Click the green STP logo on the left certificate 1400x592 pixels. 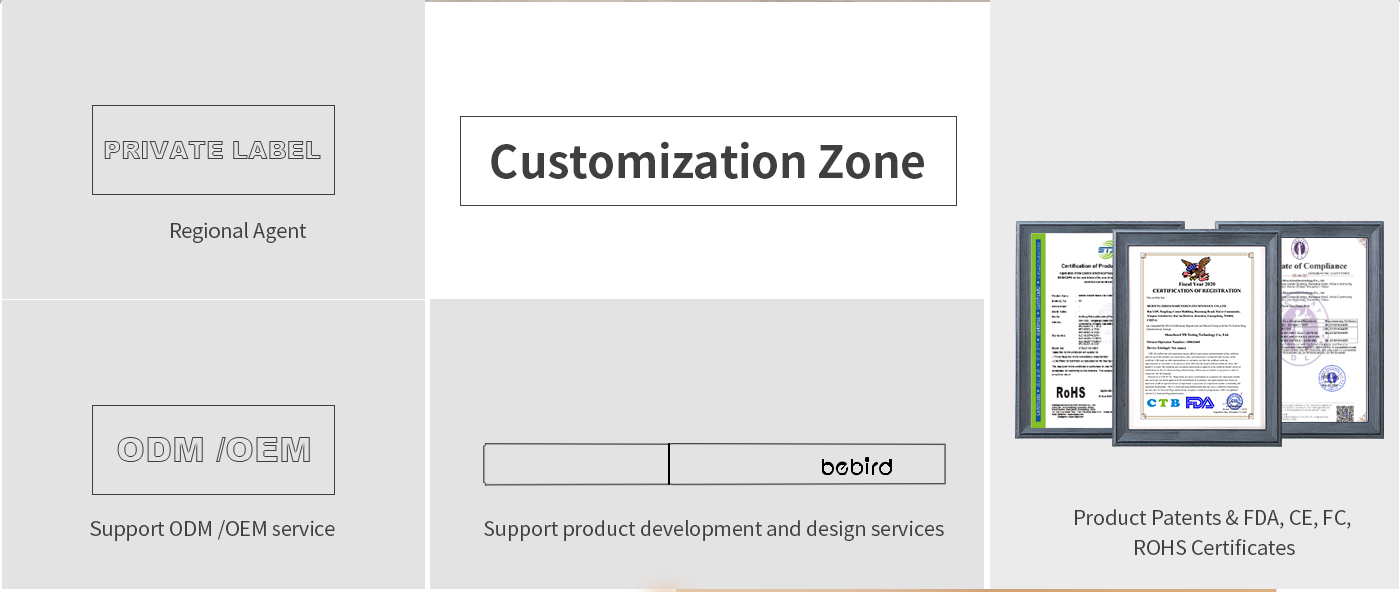click(1105, 250)
